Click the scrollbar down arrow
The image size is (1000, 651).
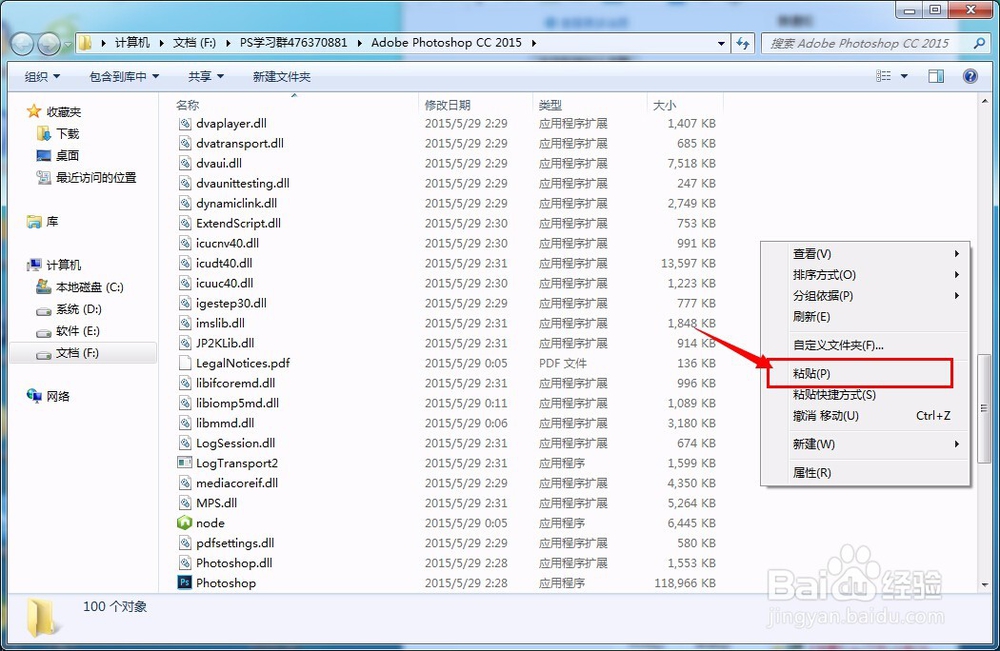(984, 584)
